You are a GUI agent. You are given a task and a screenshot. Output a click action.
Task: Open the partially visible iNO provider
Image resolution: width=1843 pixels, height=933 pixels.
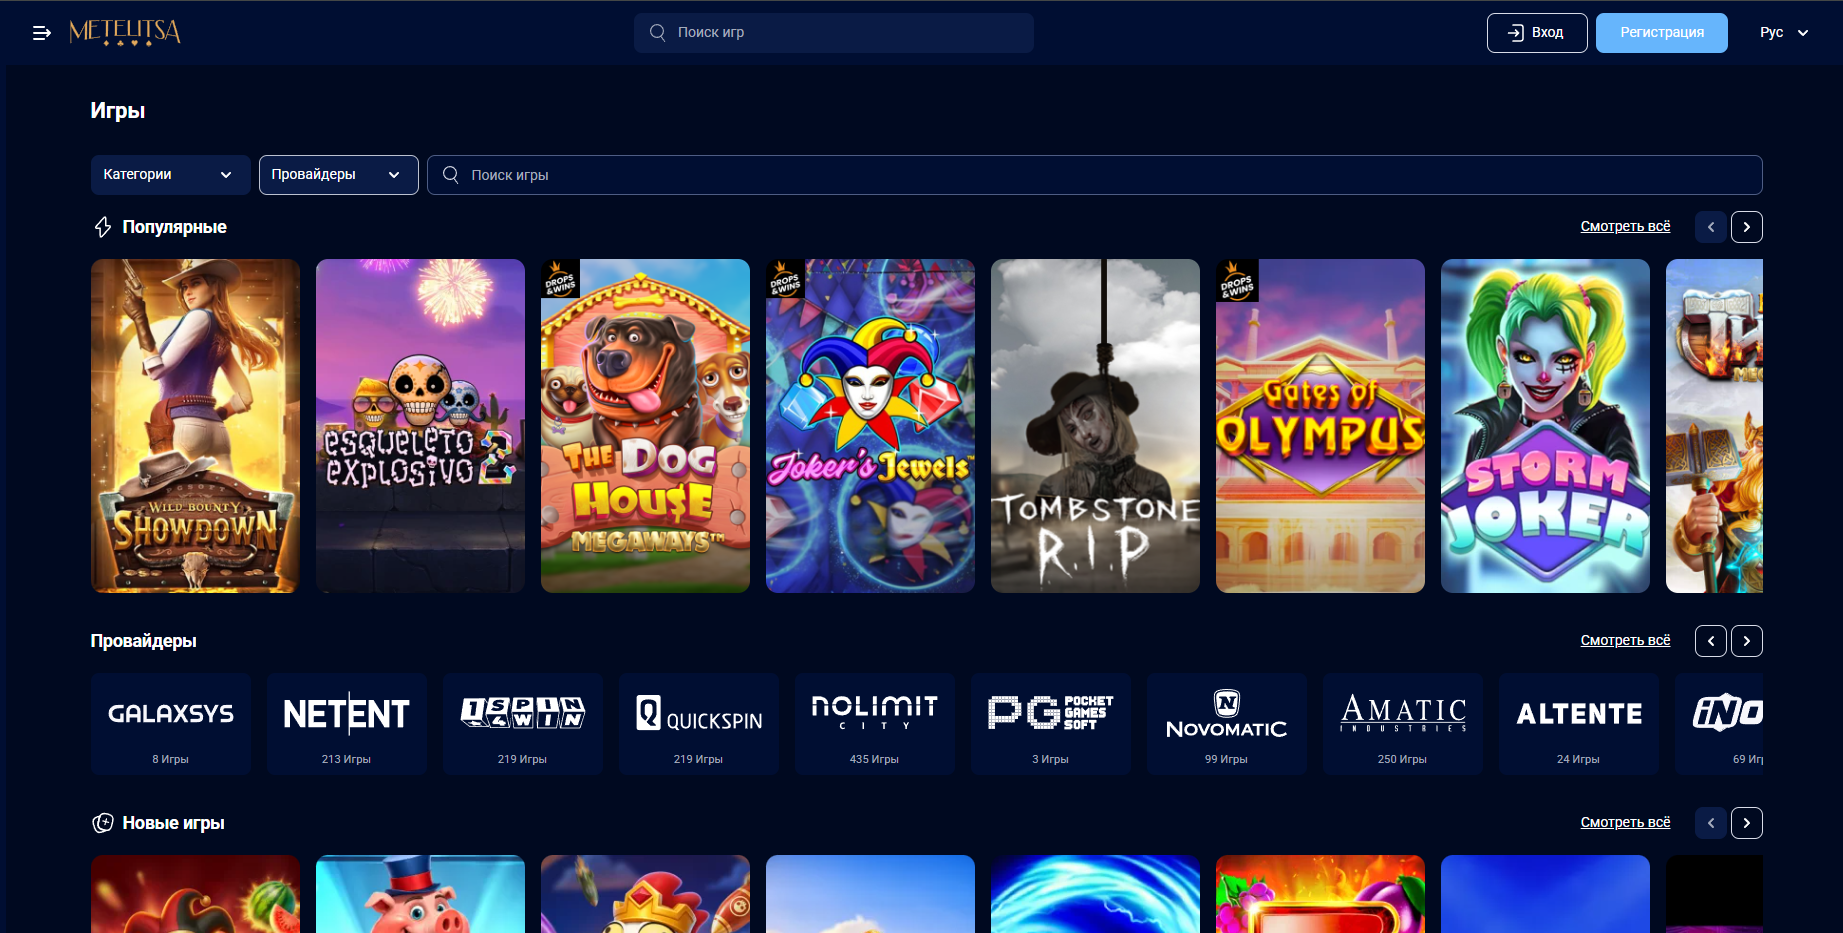(x=1719, y=724)
